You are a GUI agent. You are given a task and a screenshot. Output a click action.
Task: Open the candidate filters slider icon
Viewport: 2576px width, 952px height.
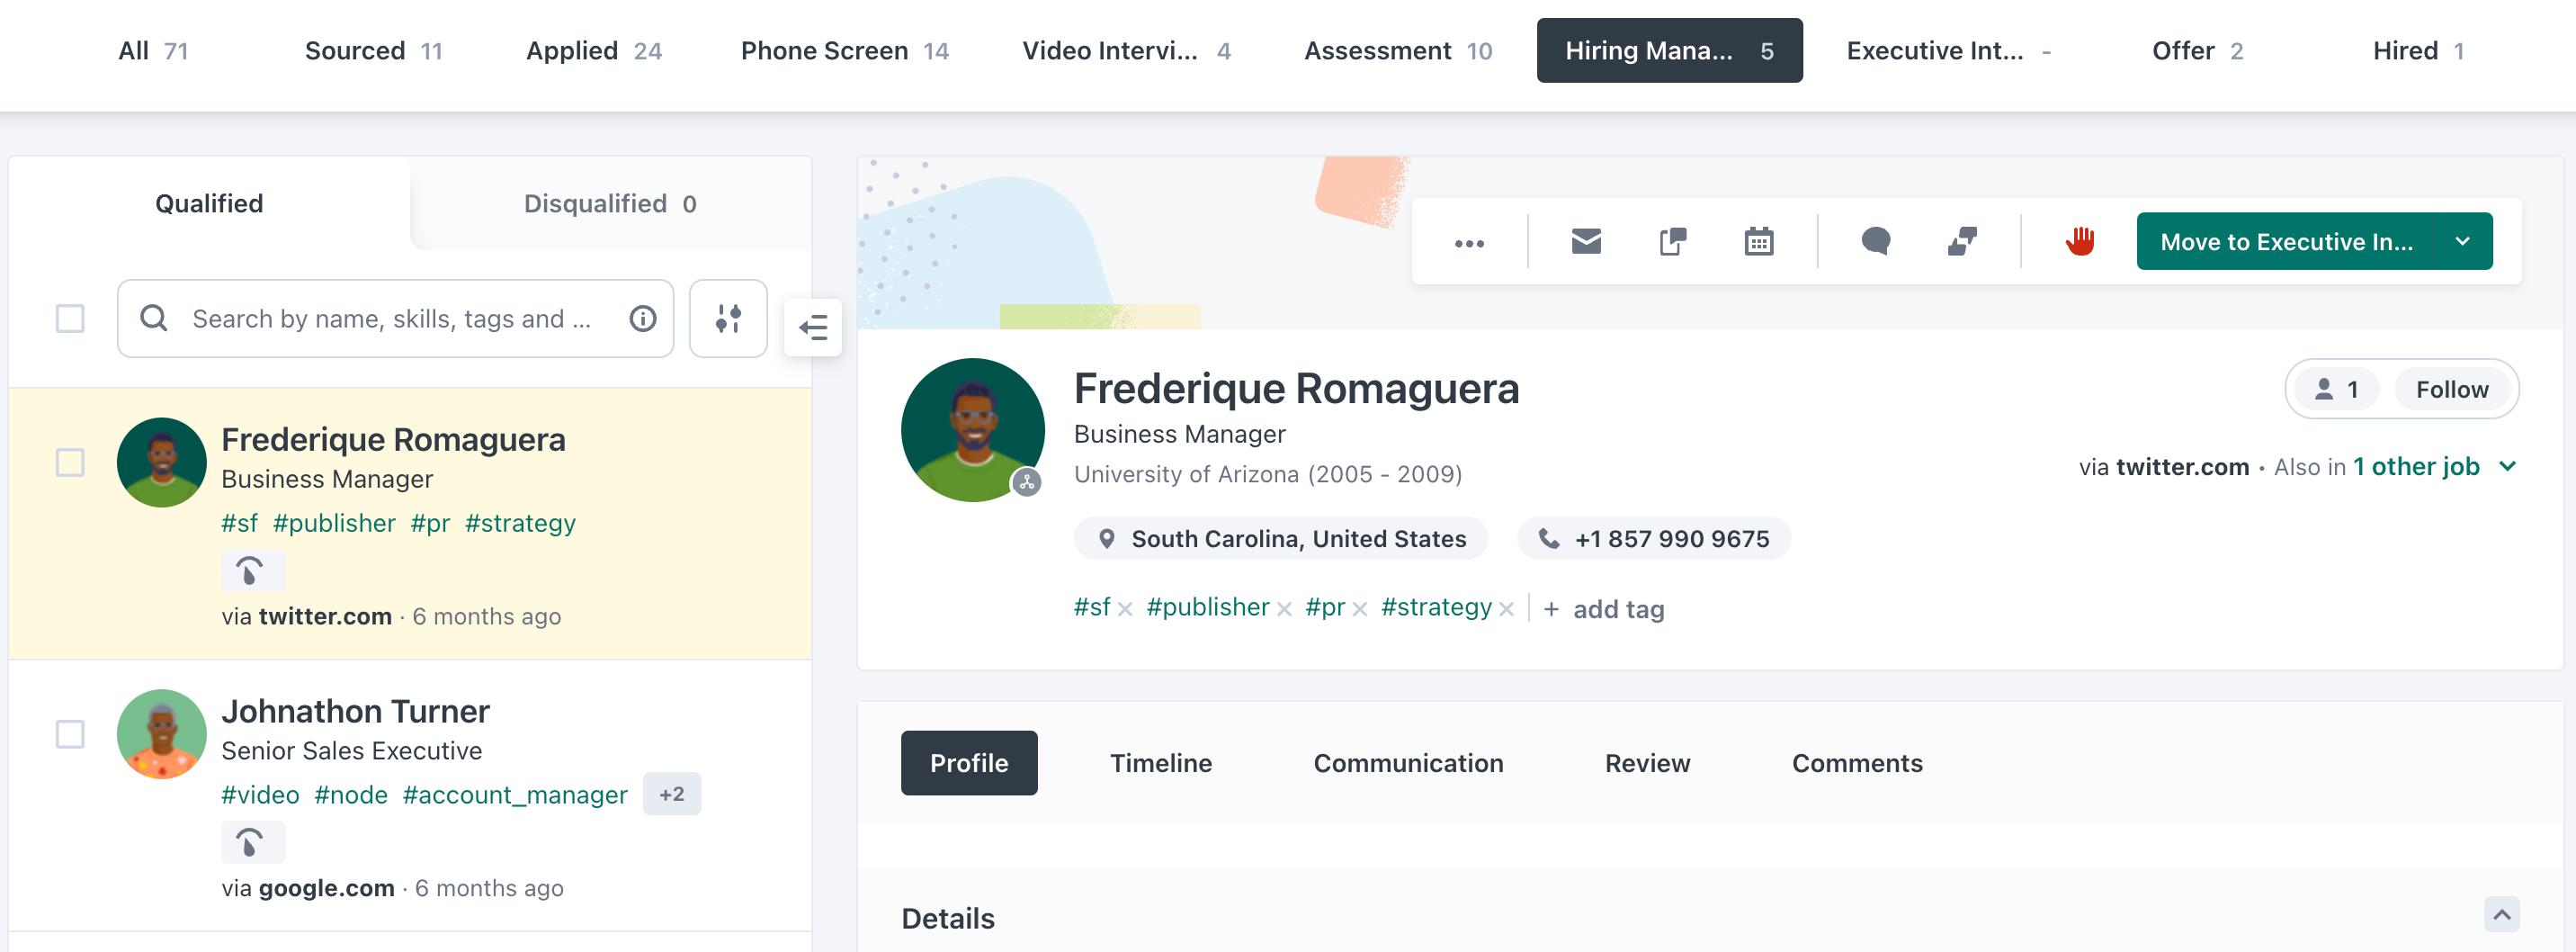[x=728, y=318]
